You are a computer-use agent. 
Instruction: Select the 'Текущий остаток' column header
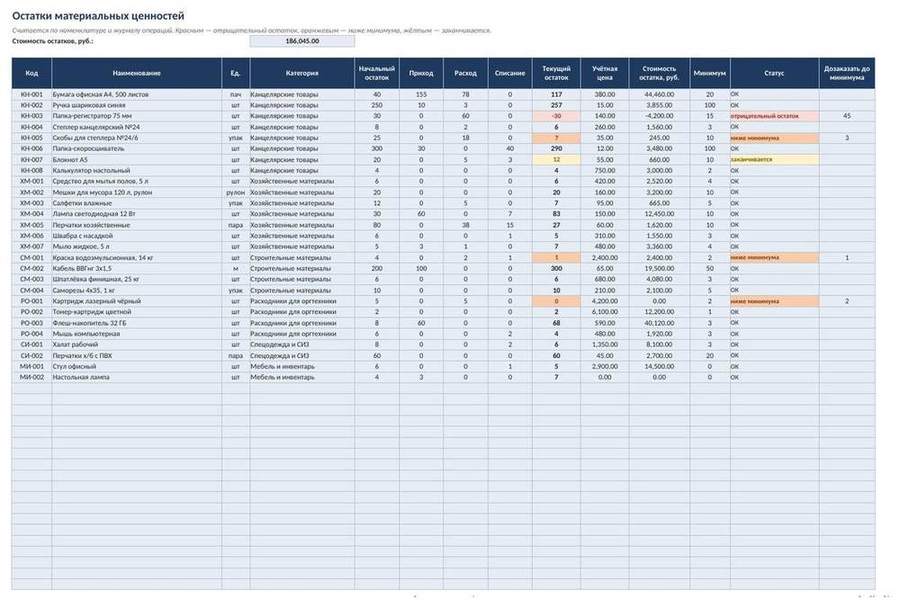pyautogui.click(x=556, y=73)
